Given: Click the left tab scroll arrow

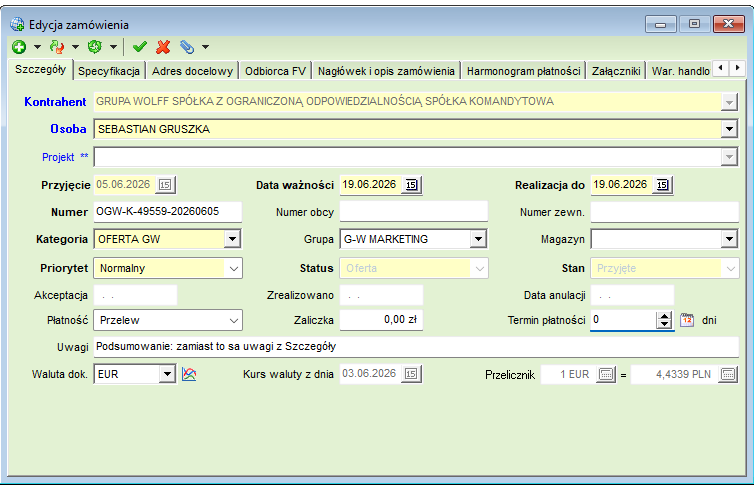Looking at the screenshot, I should (720, 68).
